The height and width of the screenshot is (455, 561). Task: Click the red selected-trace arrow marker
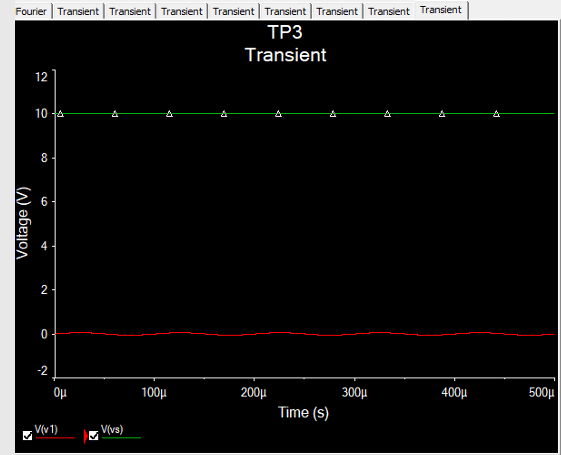pos(85,436)
